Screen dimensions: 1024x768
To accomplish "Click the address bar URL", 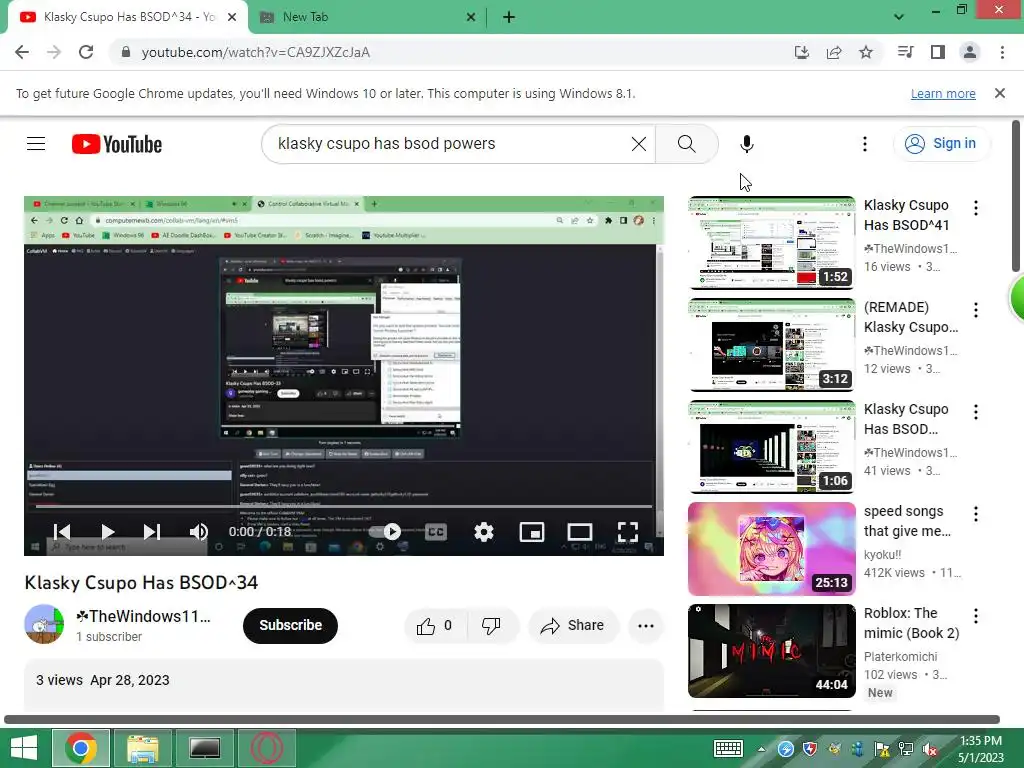I will [255, 52].
